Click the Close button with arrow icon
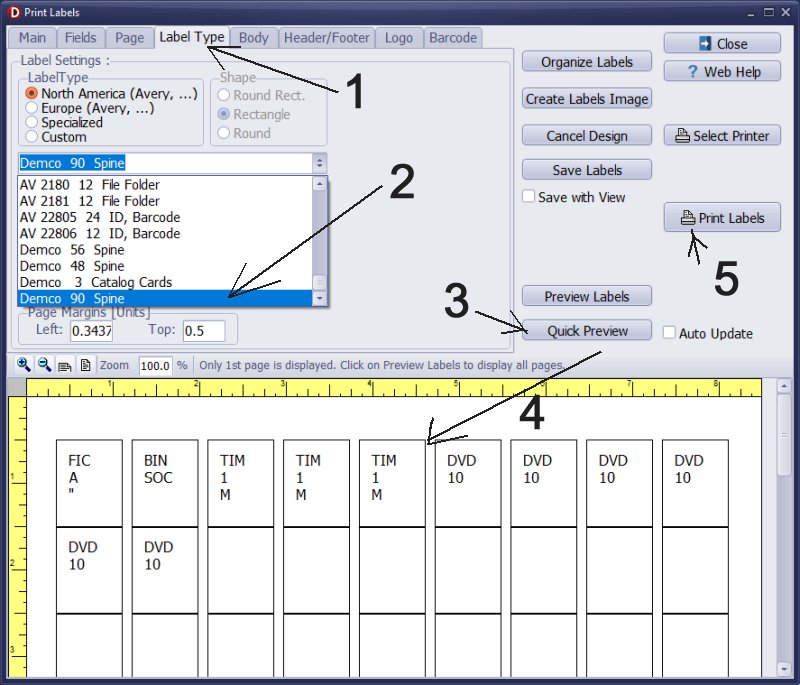This screenshot has width=800, height=685. click(x=722, y=43)
